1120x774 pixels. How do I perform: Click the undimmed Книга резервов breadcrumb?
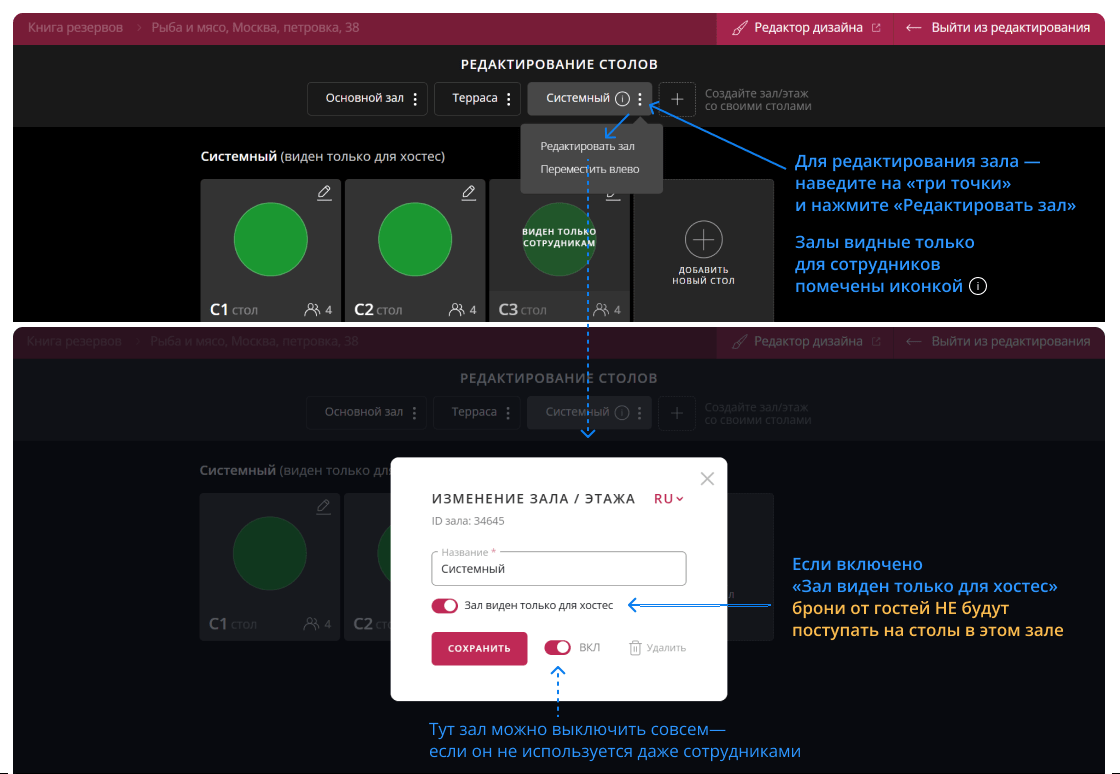[x=76, y=28]
